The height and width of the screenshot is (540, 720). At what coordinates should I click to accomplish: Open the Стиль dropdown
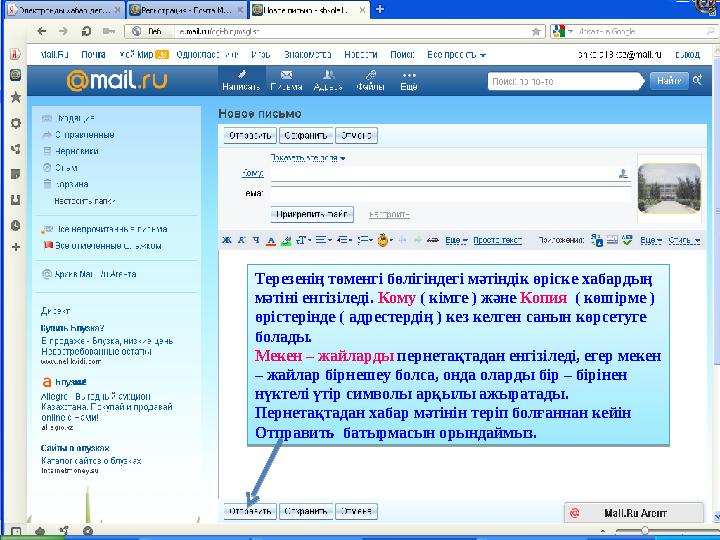(x=684, y=240)
